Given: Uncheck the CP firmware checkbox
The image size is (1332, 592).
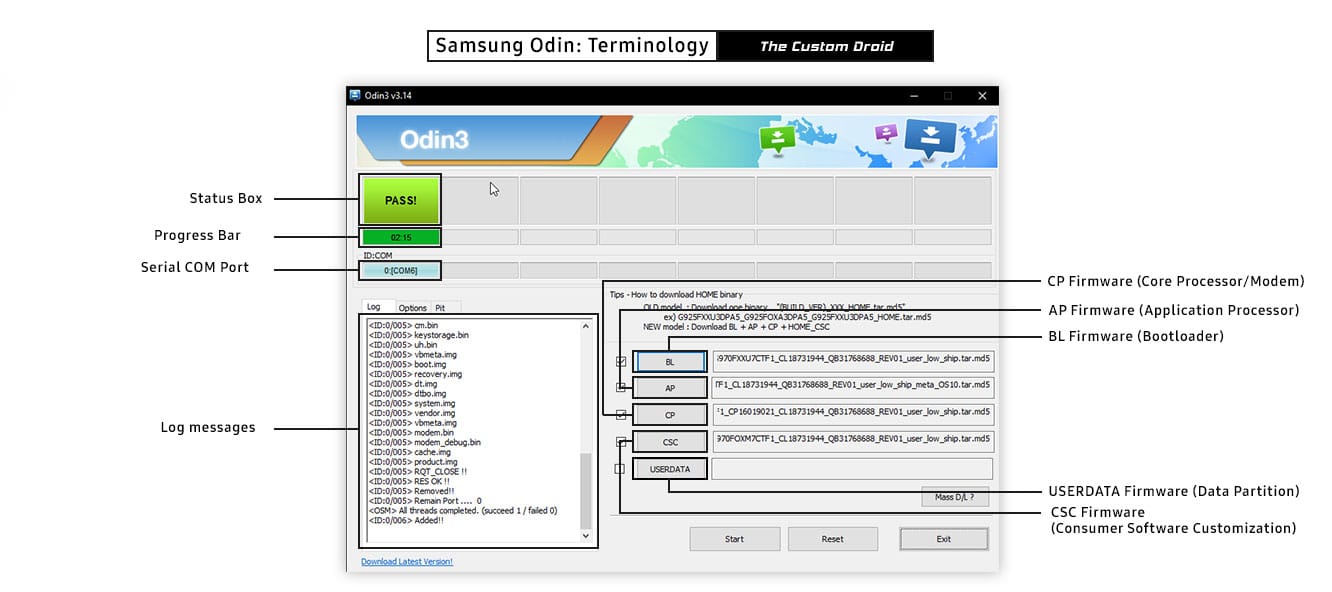Looking at the screenshot, I should [621, 415].
